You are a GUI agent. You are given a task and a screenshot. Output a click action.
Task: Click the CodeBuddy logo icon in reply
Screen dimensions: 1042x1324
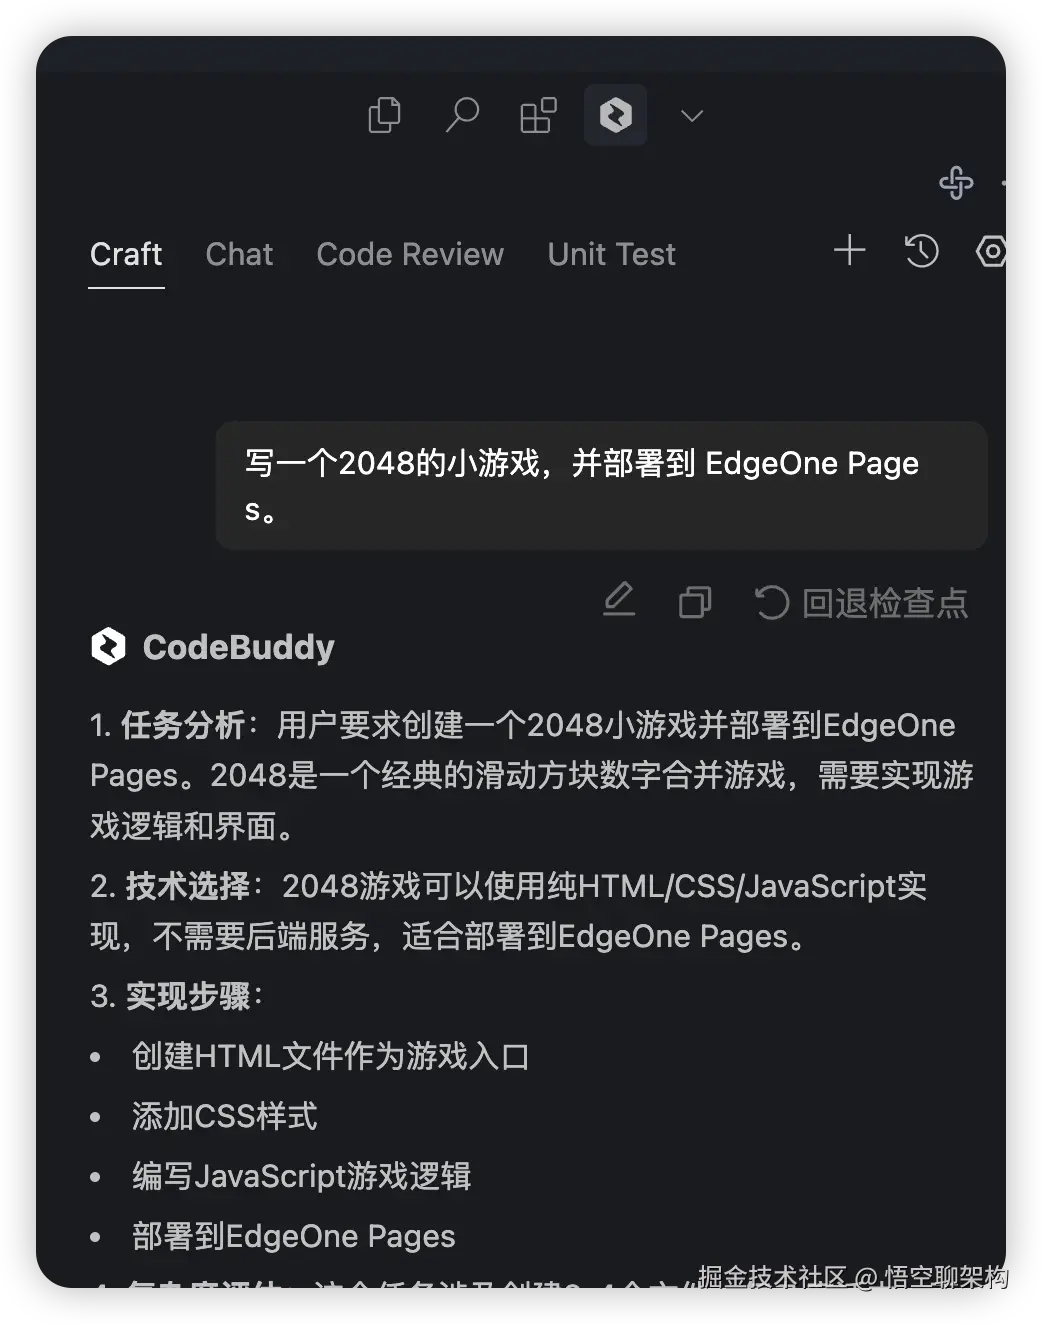[108, 647]
